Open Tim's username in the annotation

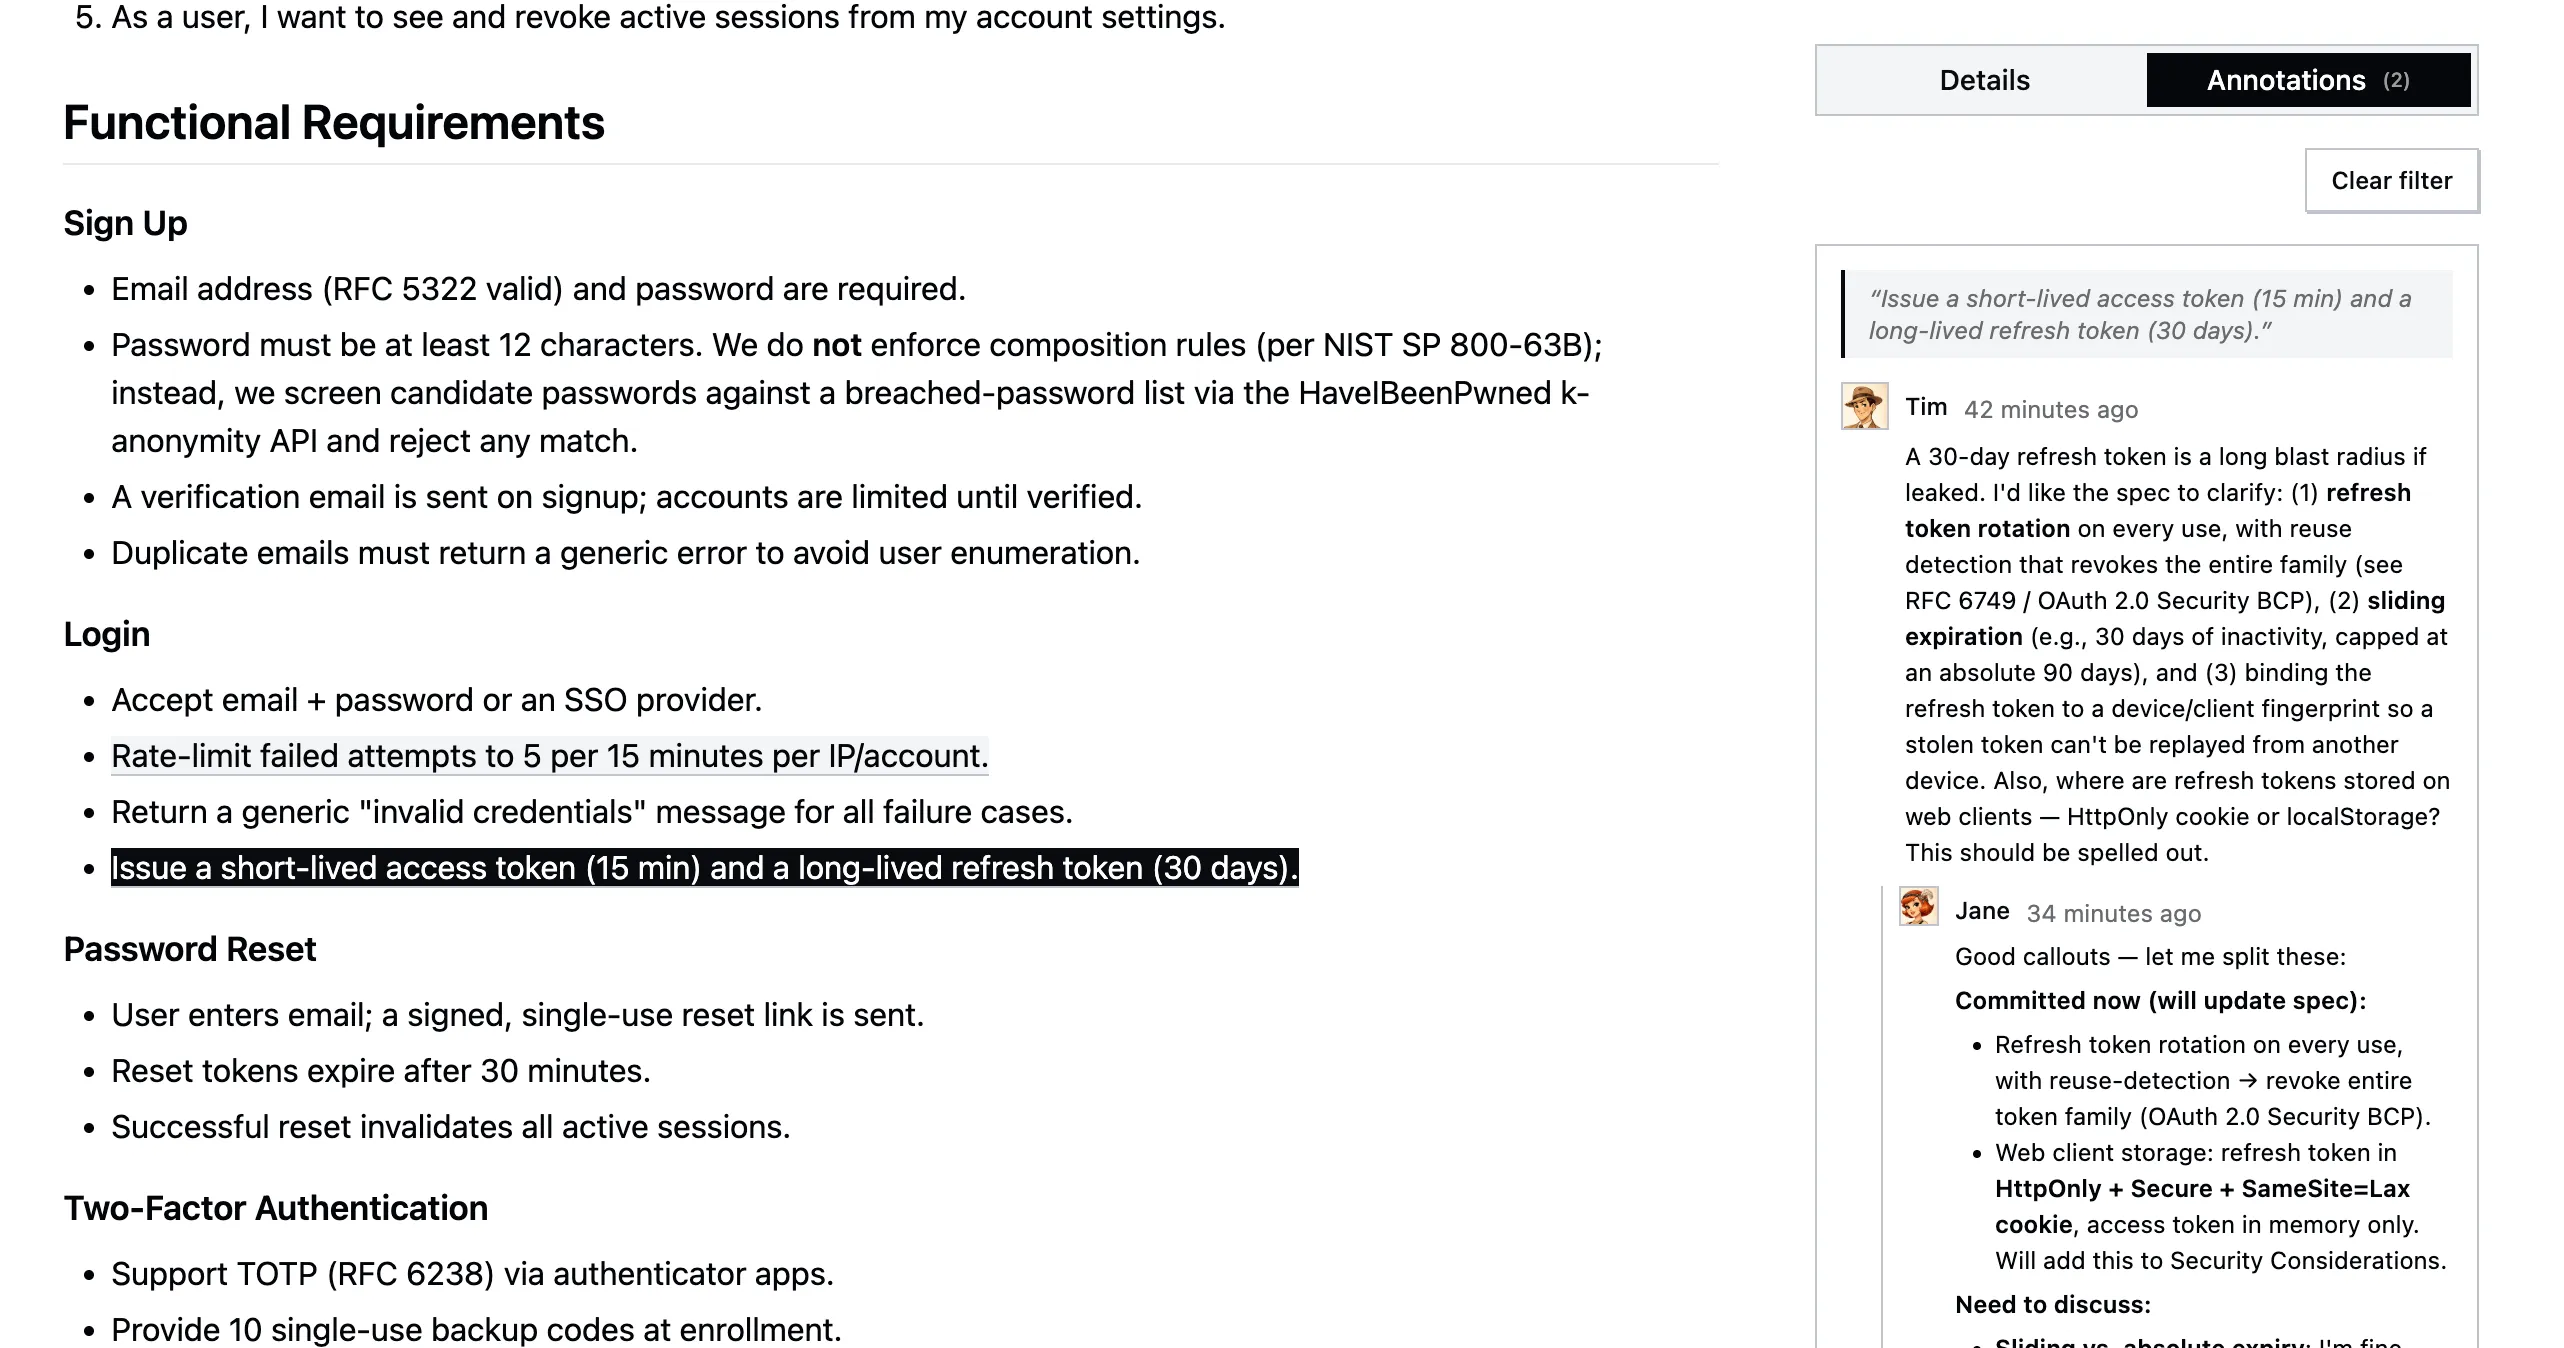(1925, 407)
